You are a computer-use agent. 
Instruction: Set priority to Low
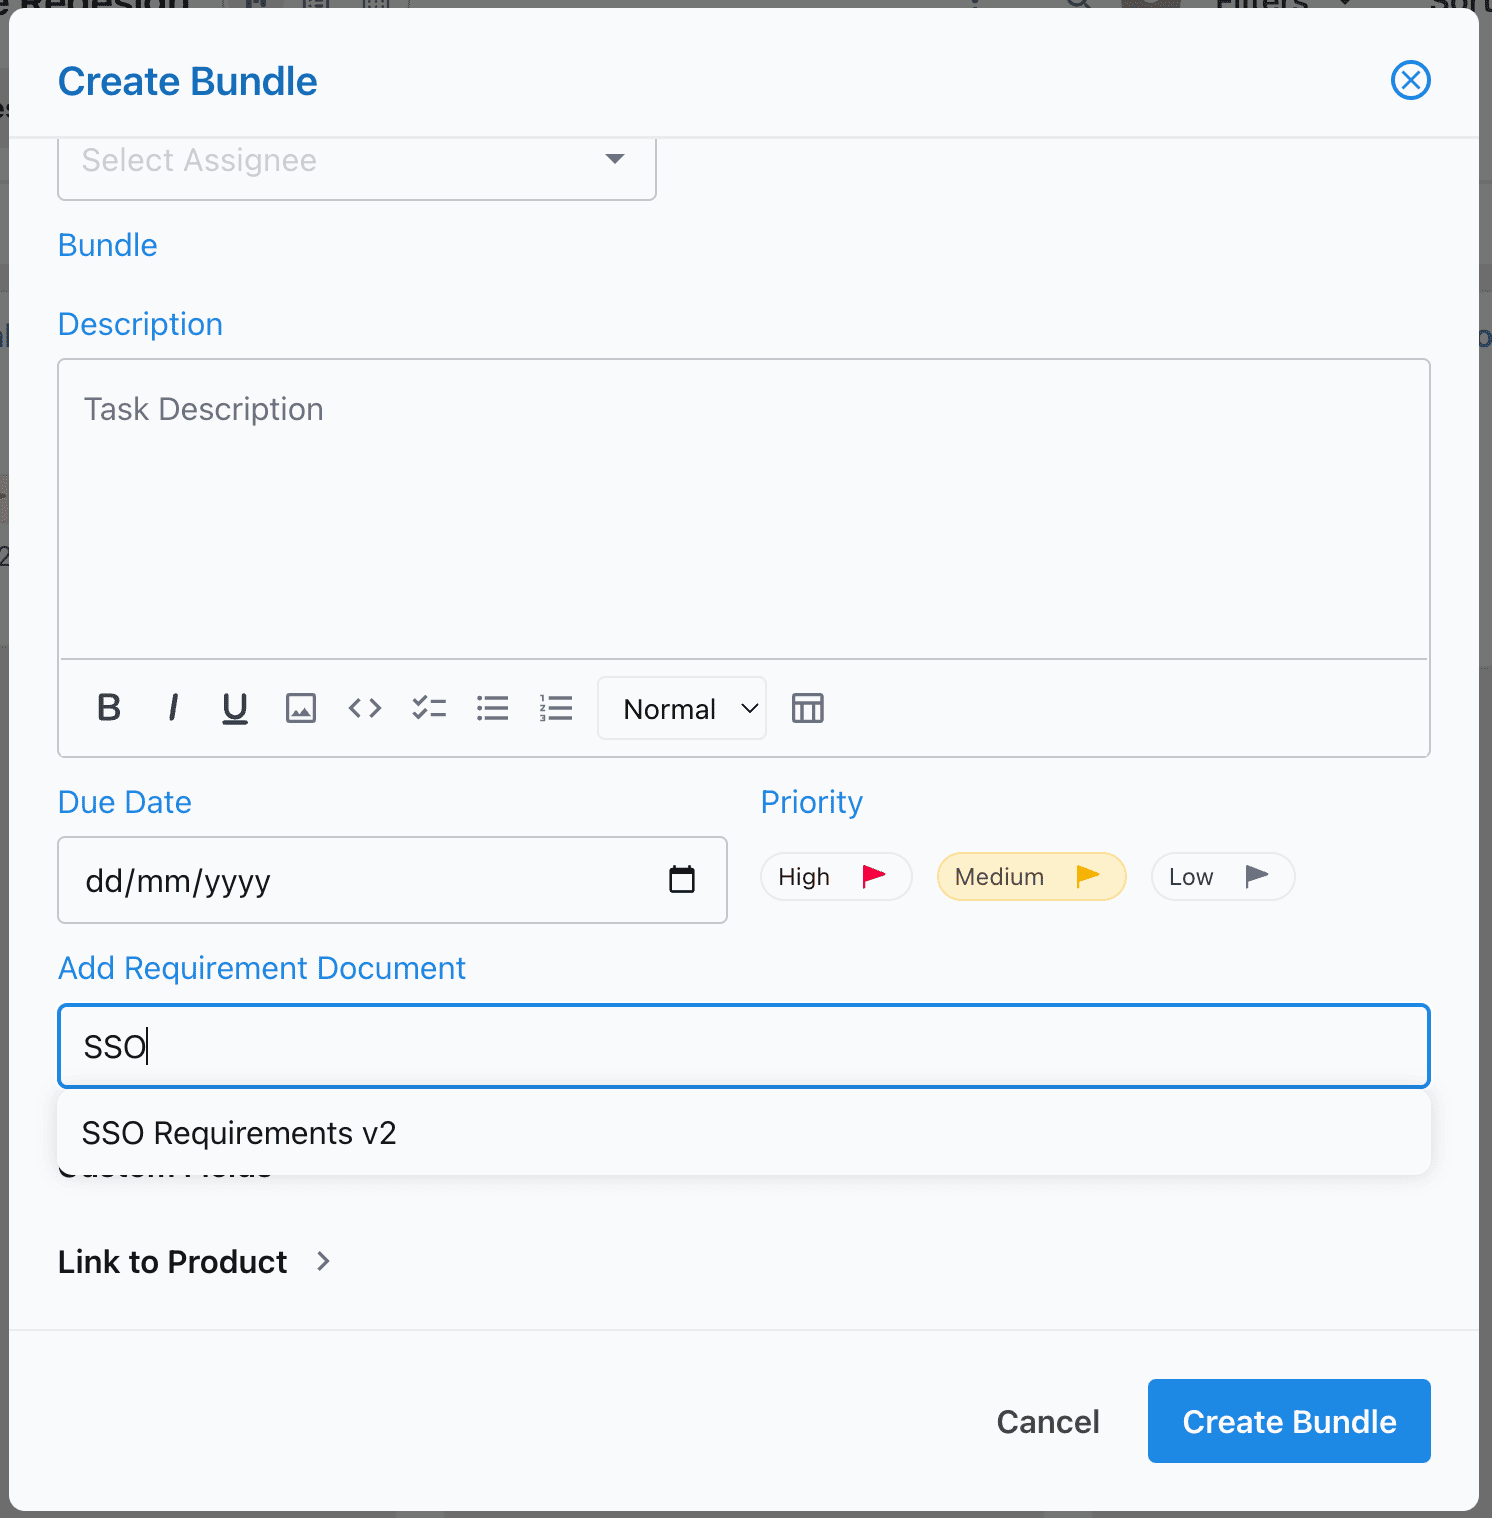click(1223, 877)
